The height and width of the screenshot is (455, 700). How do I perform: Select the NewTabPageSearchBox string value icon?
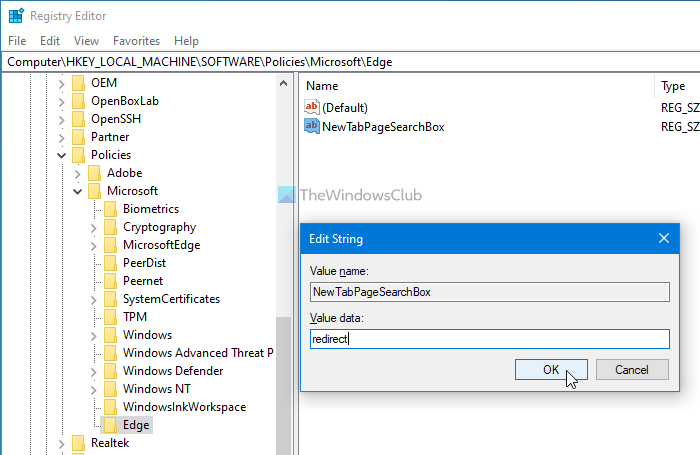[312, 127]
